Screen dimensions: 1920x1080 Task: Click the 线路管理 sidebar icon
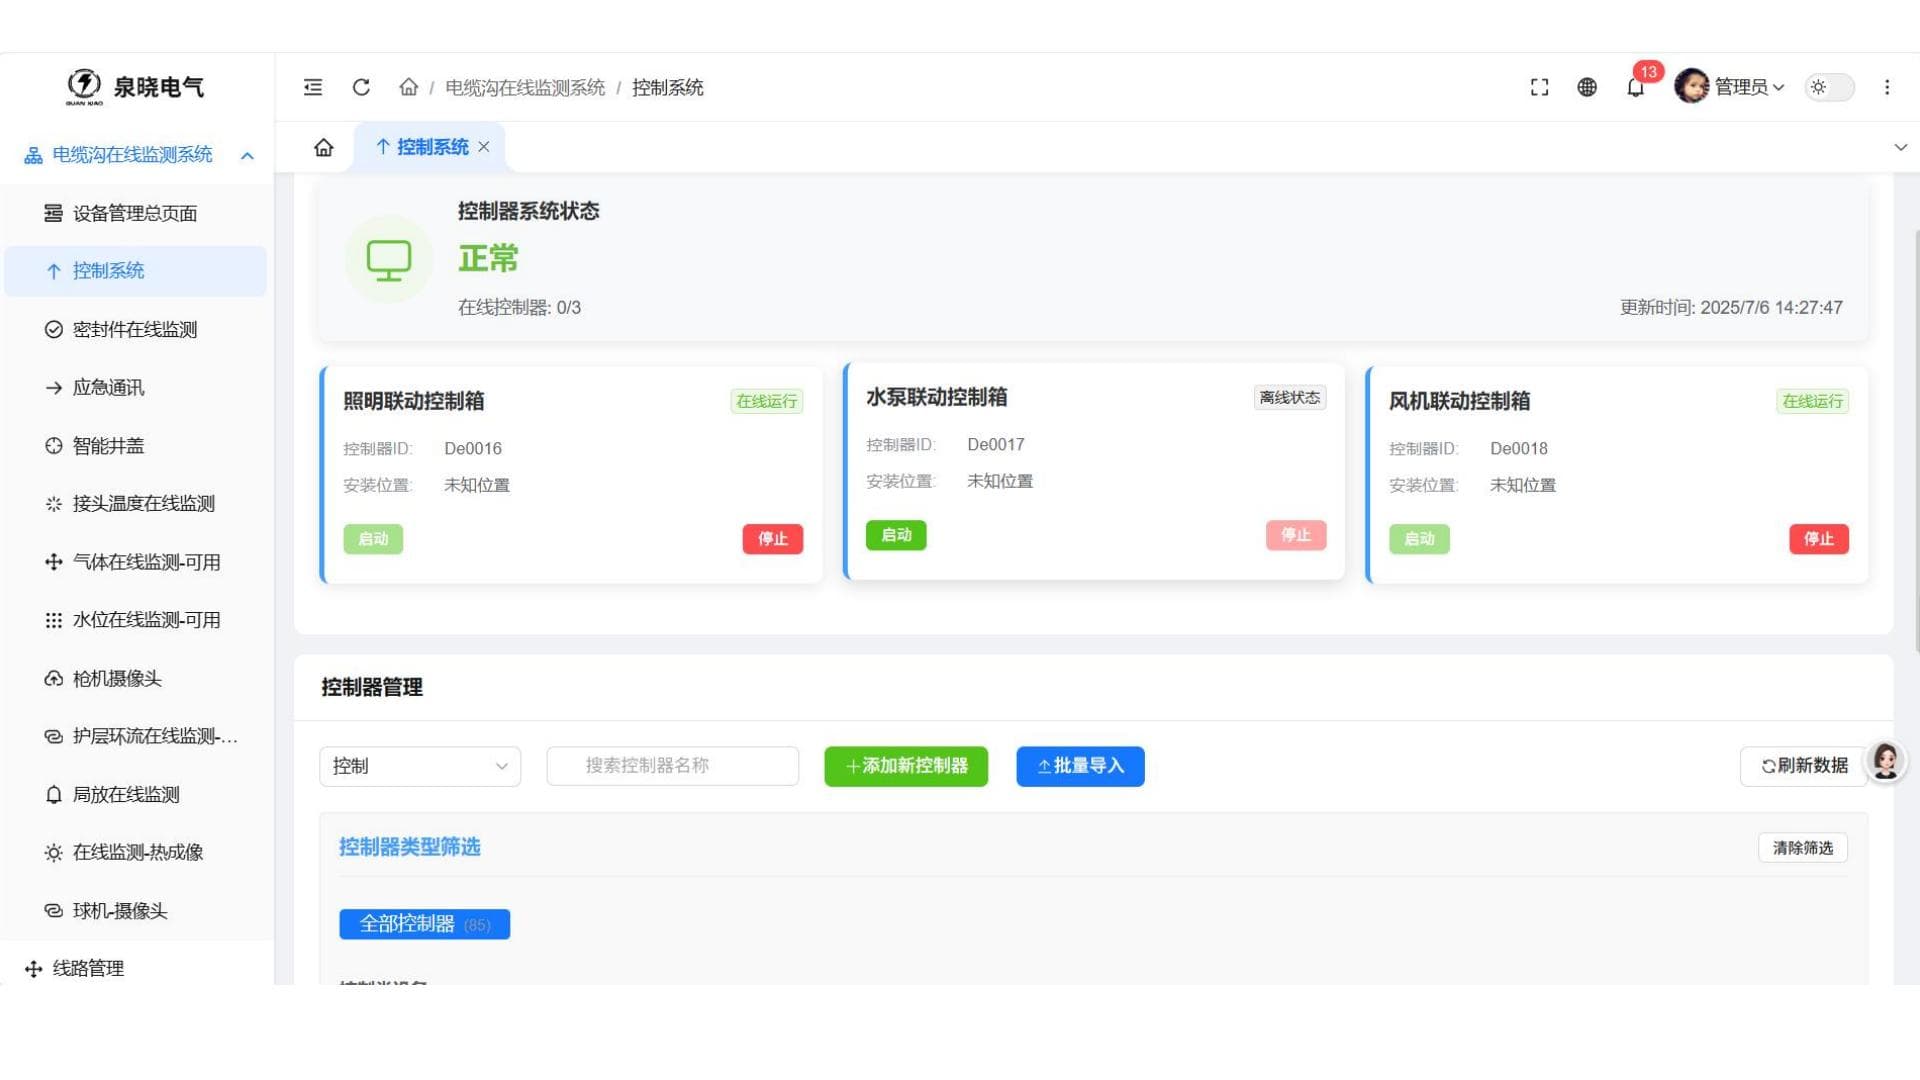point(33,969)
